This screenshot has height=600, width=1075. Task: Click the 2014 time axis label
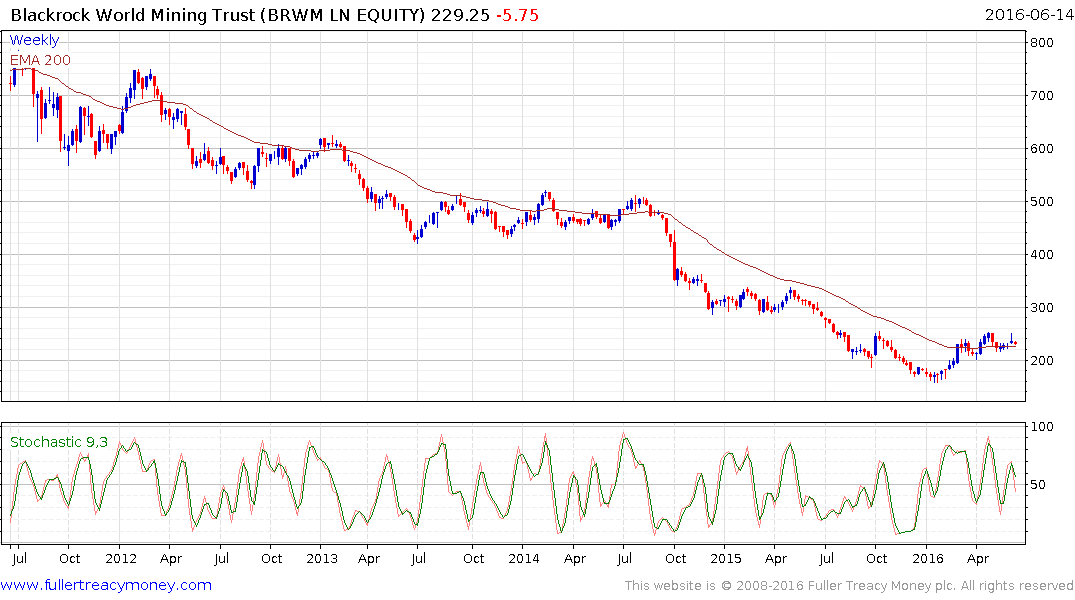524,559
